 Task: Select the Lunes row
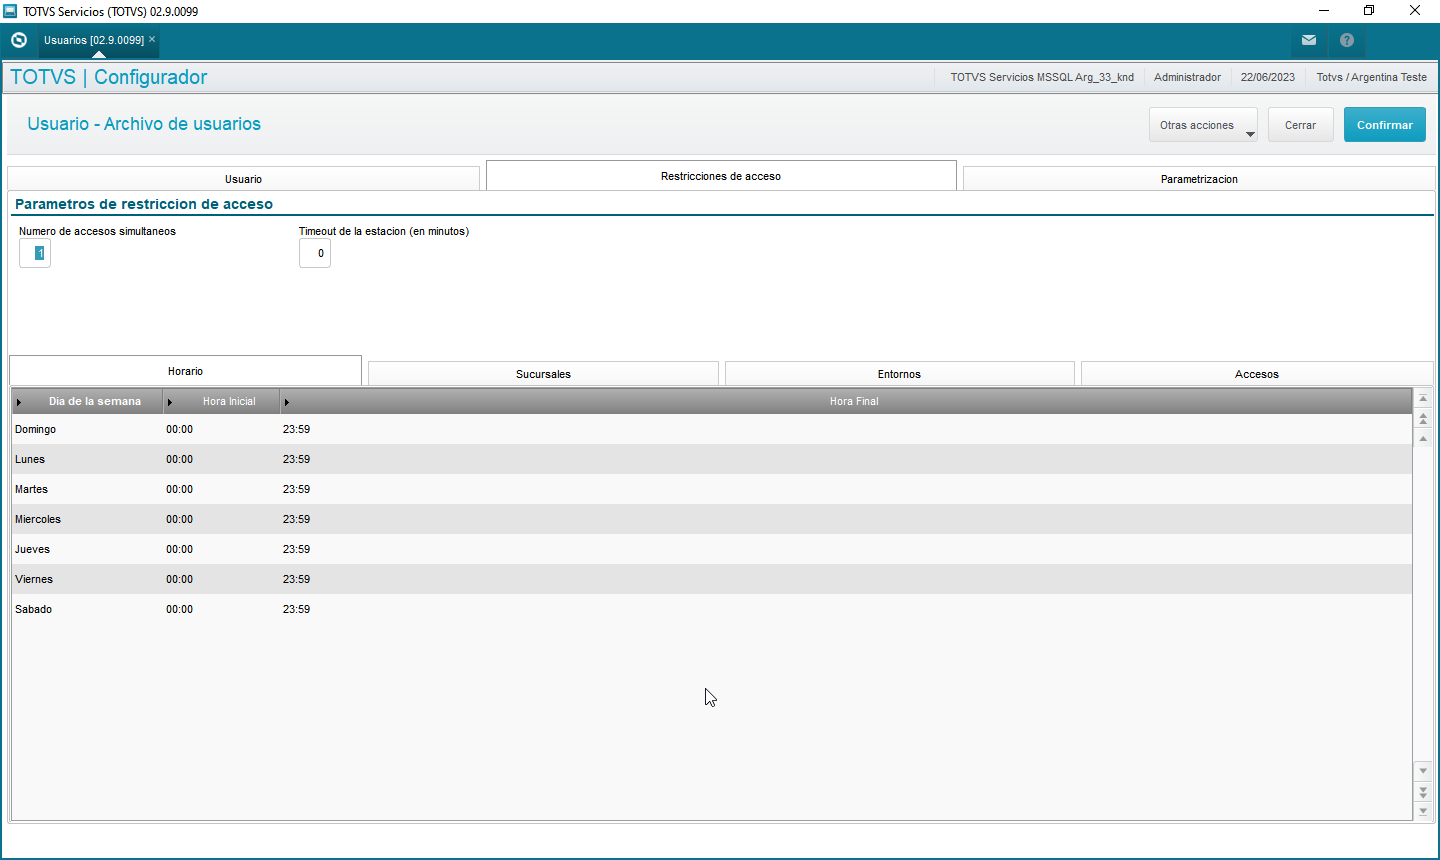pyautogui.click(x=711, y=459)
